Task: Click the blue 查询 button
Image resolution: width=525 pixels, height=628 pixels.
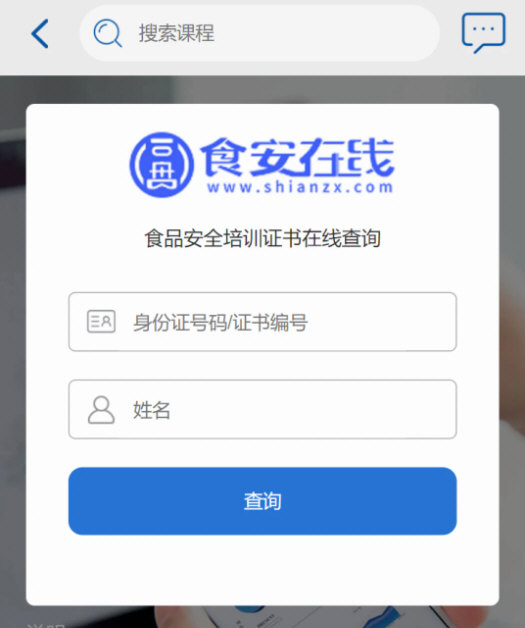Action: [x=262, y=501]
